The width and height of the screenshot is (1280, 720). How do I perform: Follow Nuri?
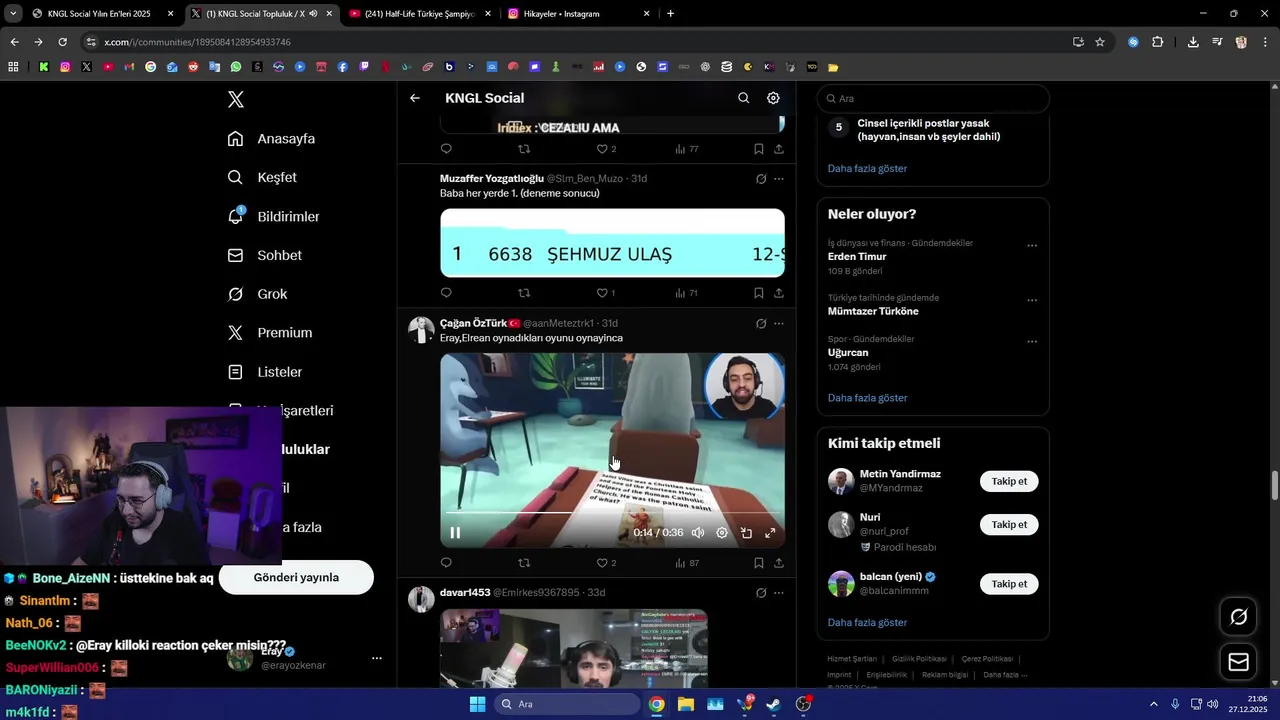tap(1009, 524)
